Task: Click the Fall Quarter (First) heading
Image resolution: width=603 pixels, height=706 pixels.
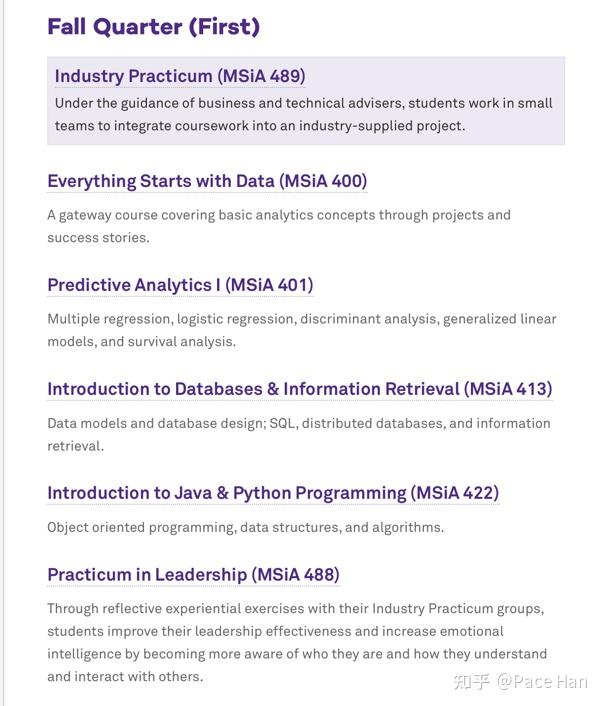Action: pos(154,27)
